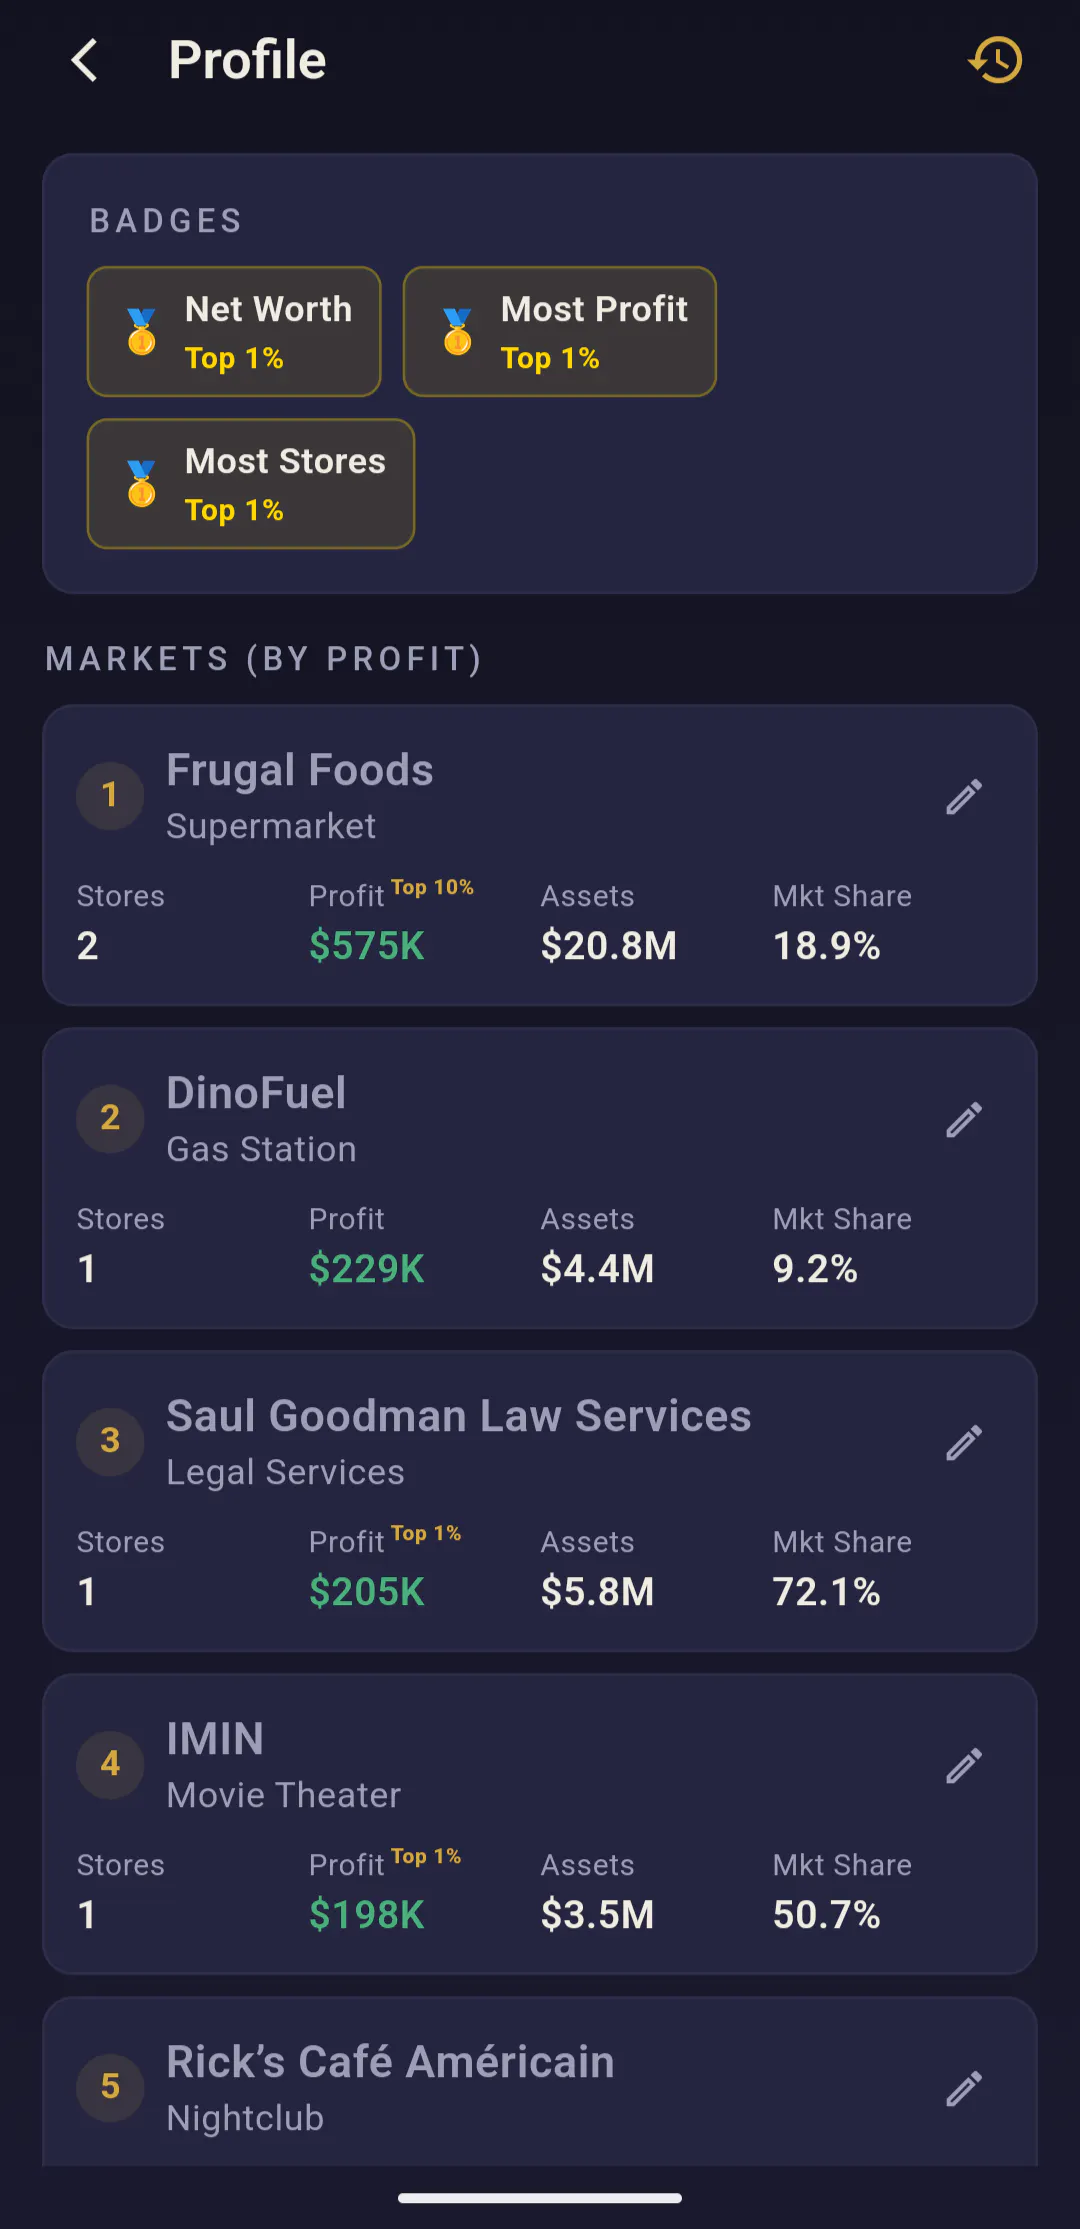Tap the bottom home indicator bar
This screenshot has height=2229, width=1080.
(x=540, y=2198)
